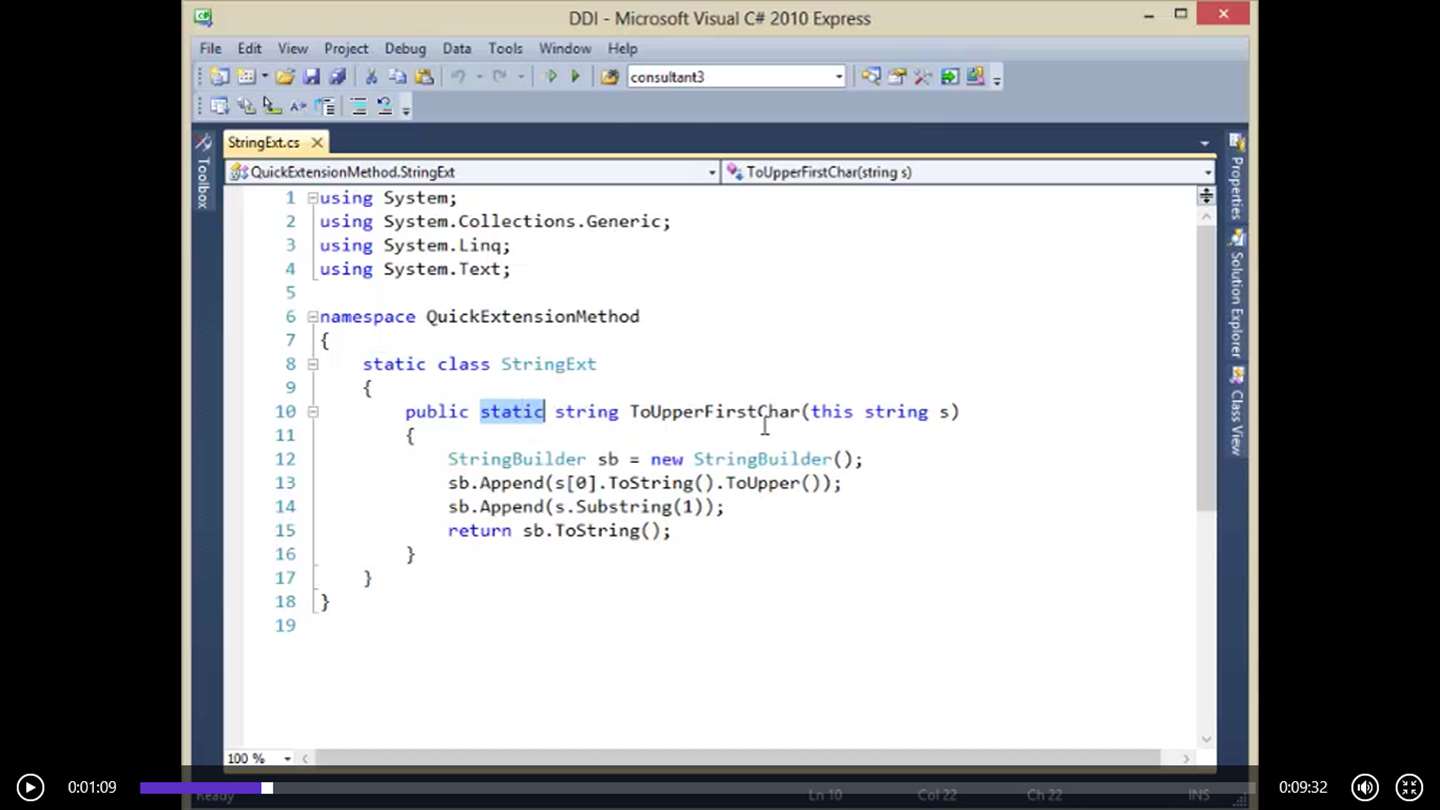The height and width of the screenshot is (810, 1440).
Task: Collapse the namespace QuickExtensionMethod block
Action: point(313,317)
